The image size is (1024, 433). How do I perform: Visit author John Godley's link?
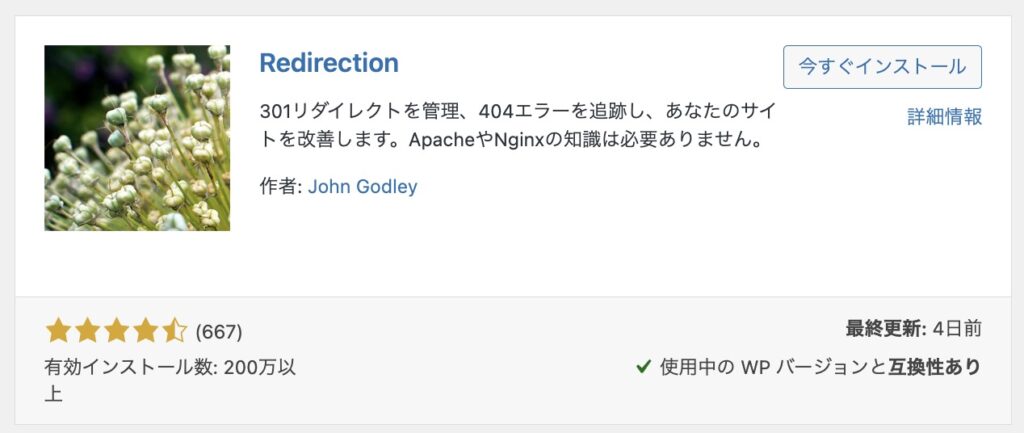coord(362,187)
